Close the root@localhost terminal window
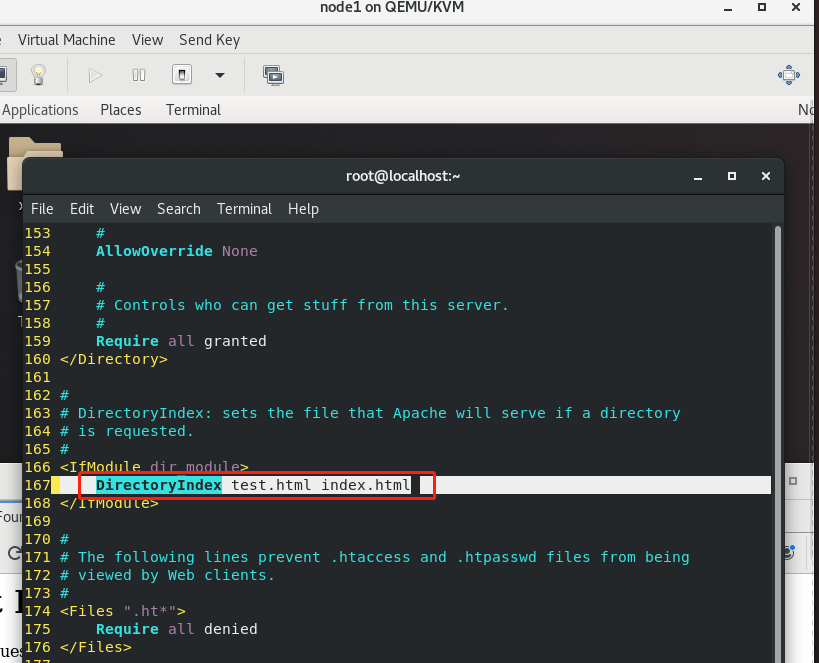Screen dimensions: 819x663 766,176
